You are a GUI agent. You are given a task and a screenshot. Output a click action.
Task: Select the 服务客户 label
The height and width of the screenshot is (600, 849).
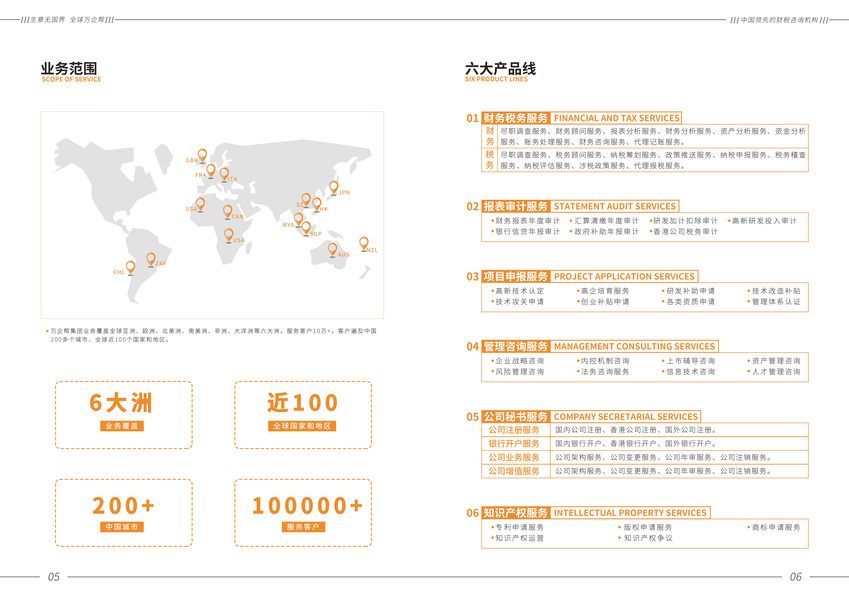(303, 527)
